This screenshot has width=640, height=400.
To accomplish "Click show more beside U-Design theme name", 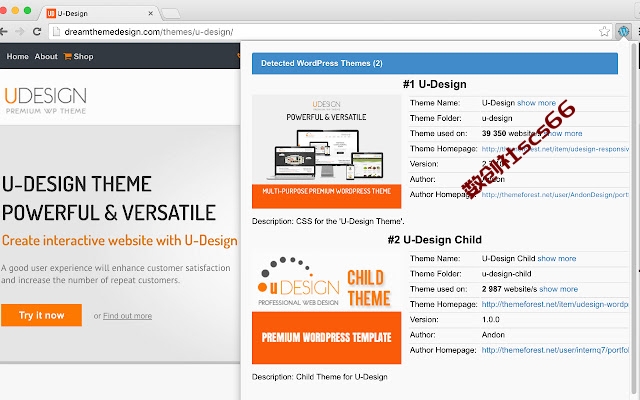I will click(x=536, y=103).
